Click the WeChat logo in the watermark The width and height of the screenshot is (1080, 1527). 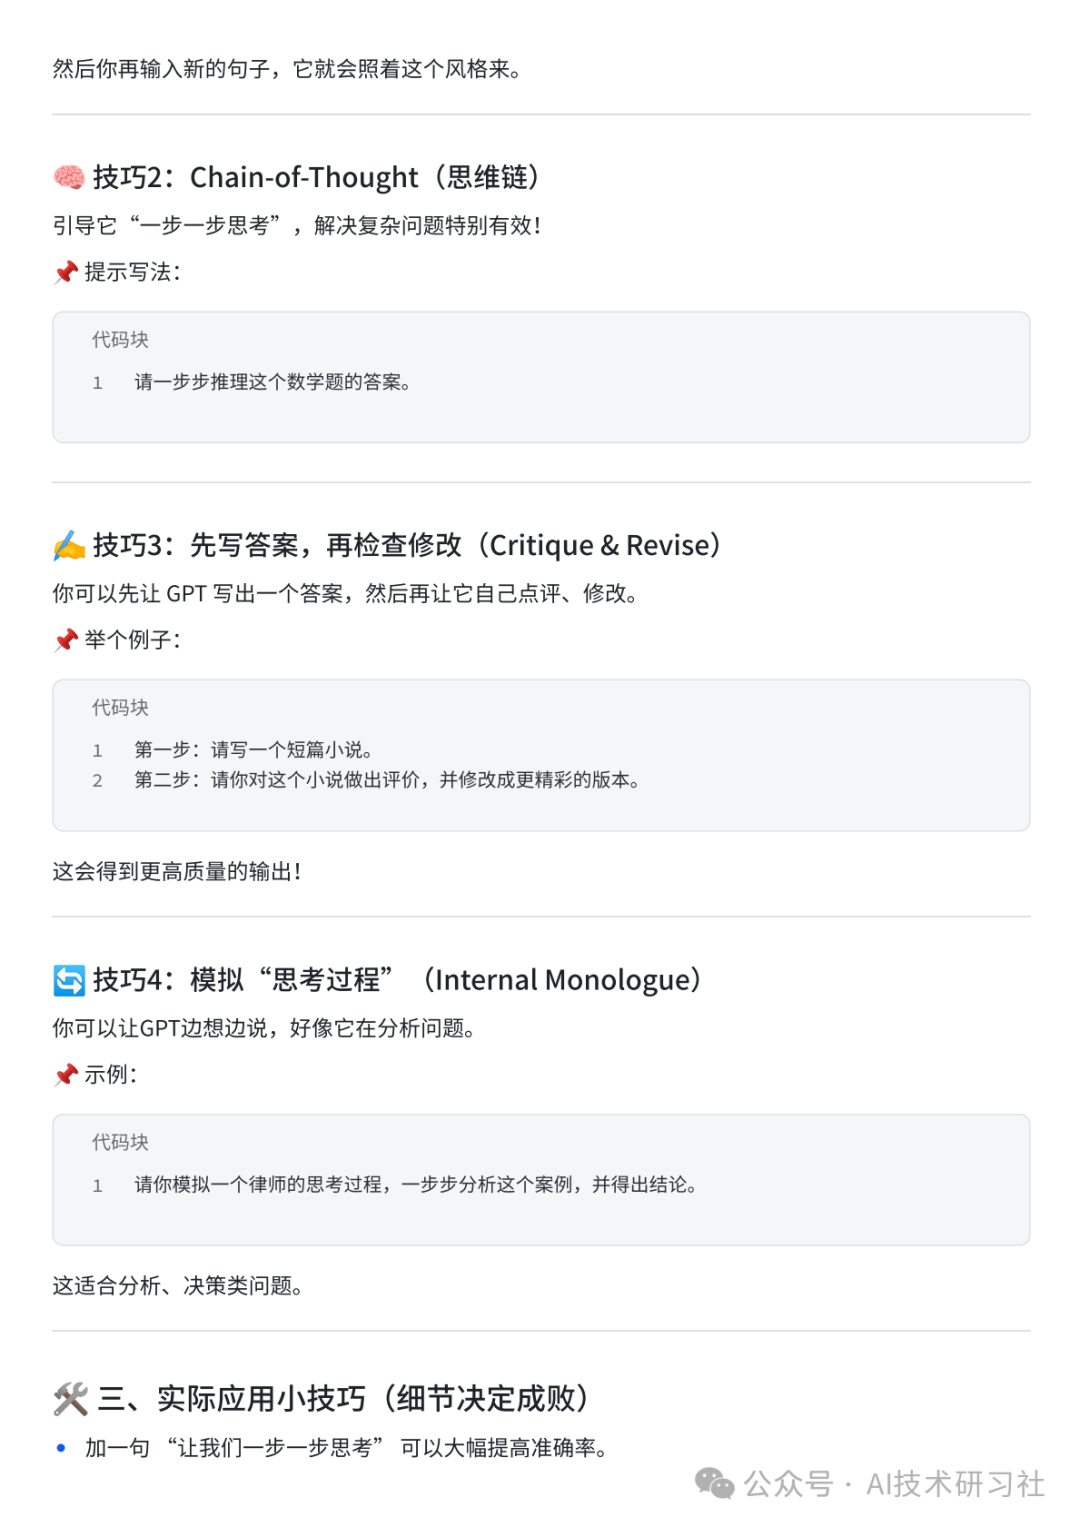point(714,1484)
